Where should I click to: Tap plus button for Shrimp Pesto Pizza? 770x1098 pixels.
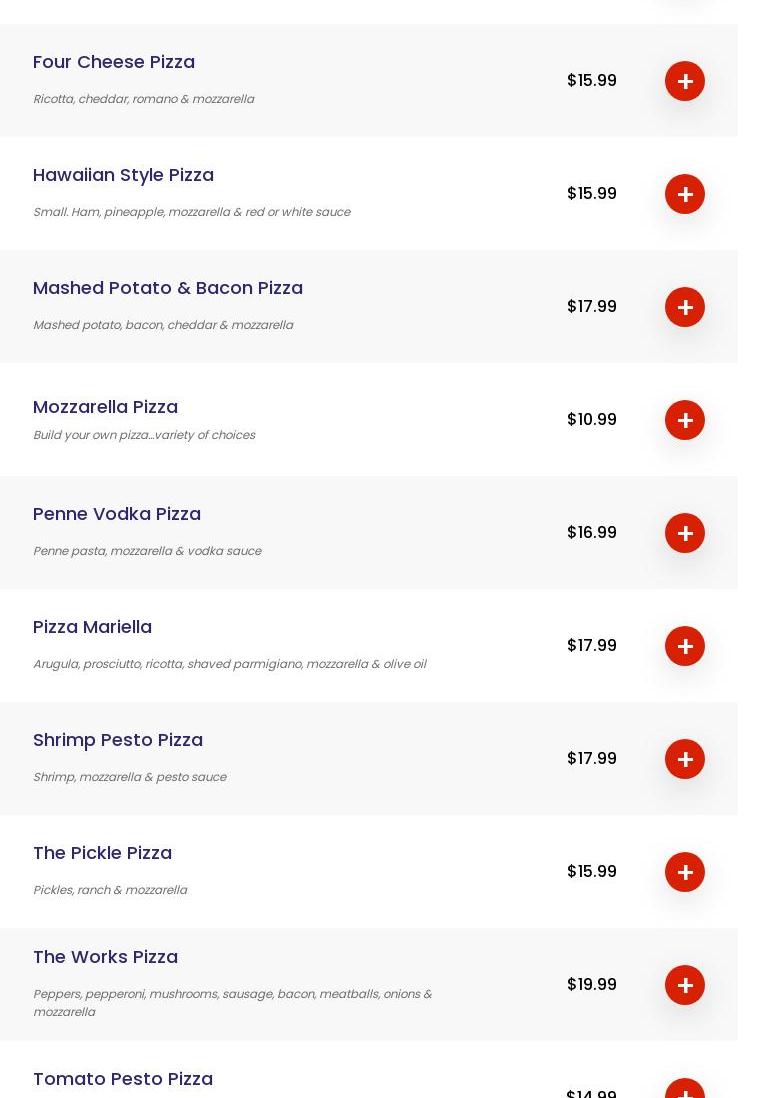[685, 759]
